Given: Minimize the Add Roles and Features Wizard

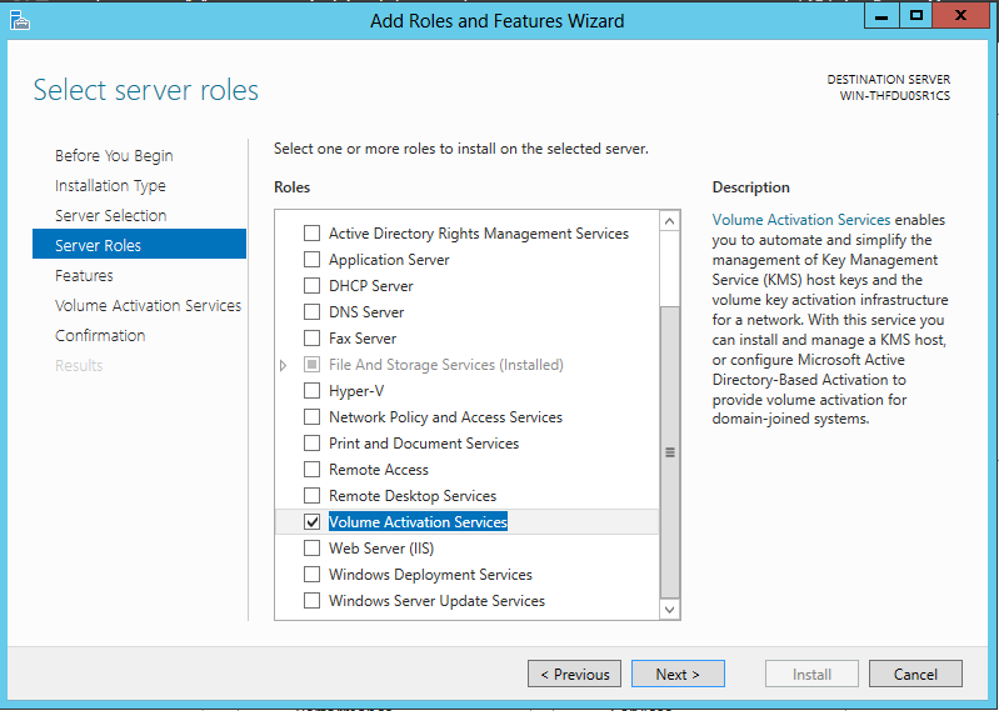Looking at the screenshot, I should pos(882,17).
